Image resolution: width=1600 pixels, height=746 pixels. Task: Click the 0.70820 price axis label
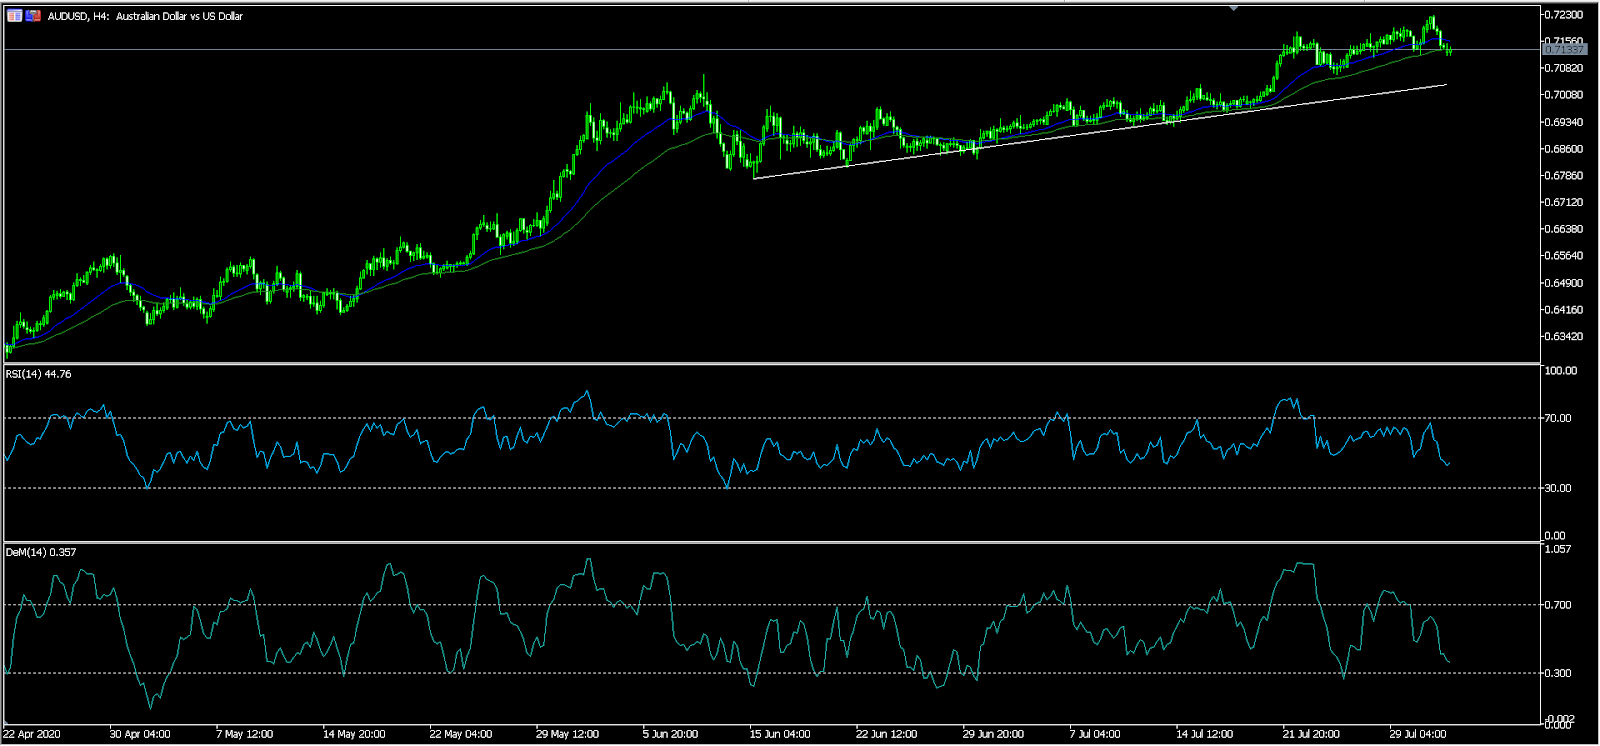pos(1564,68)
